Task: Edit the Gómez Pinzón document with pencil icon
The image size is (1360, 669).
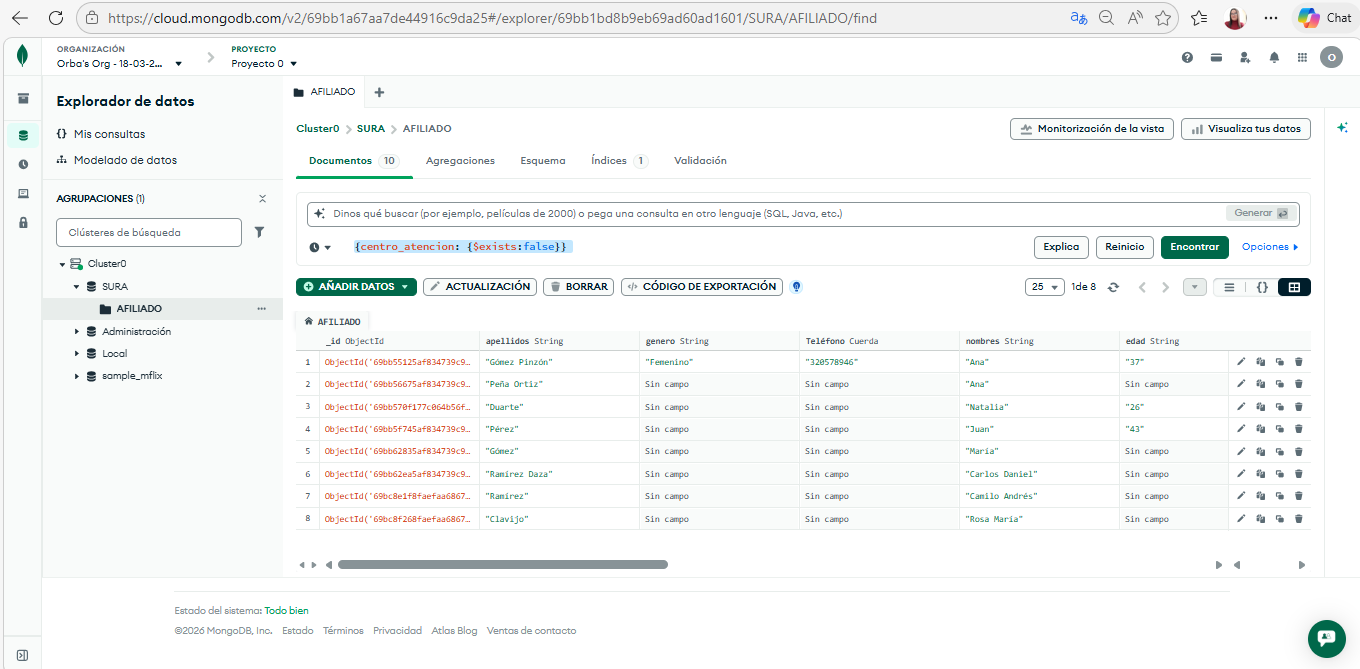Action: (1241, 362)
